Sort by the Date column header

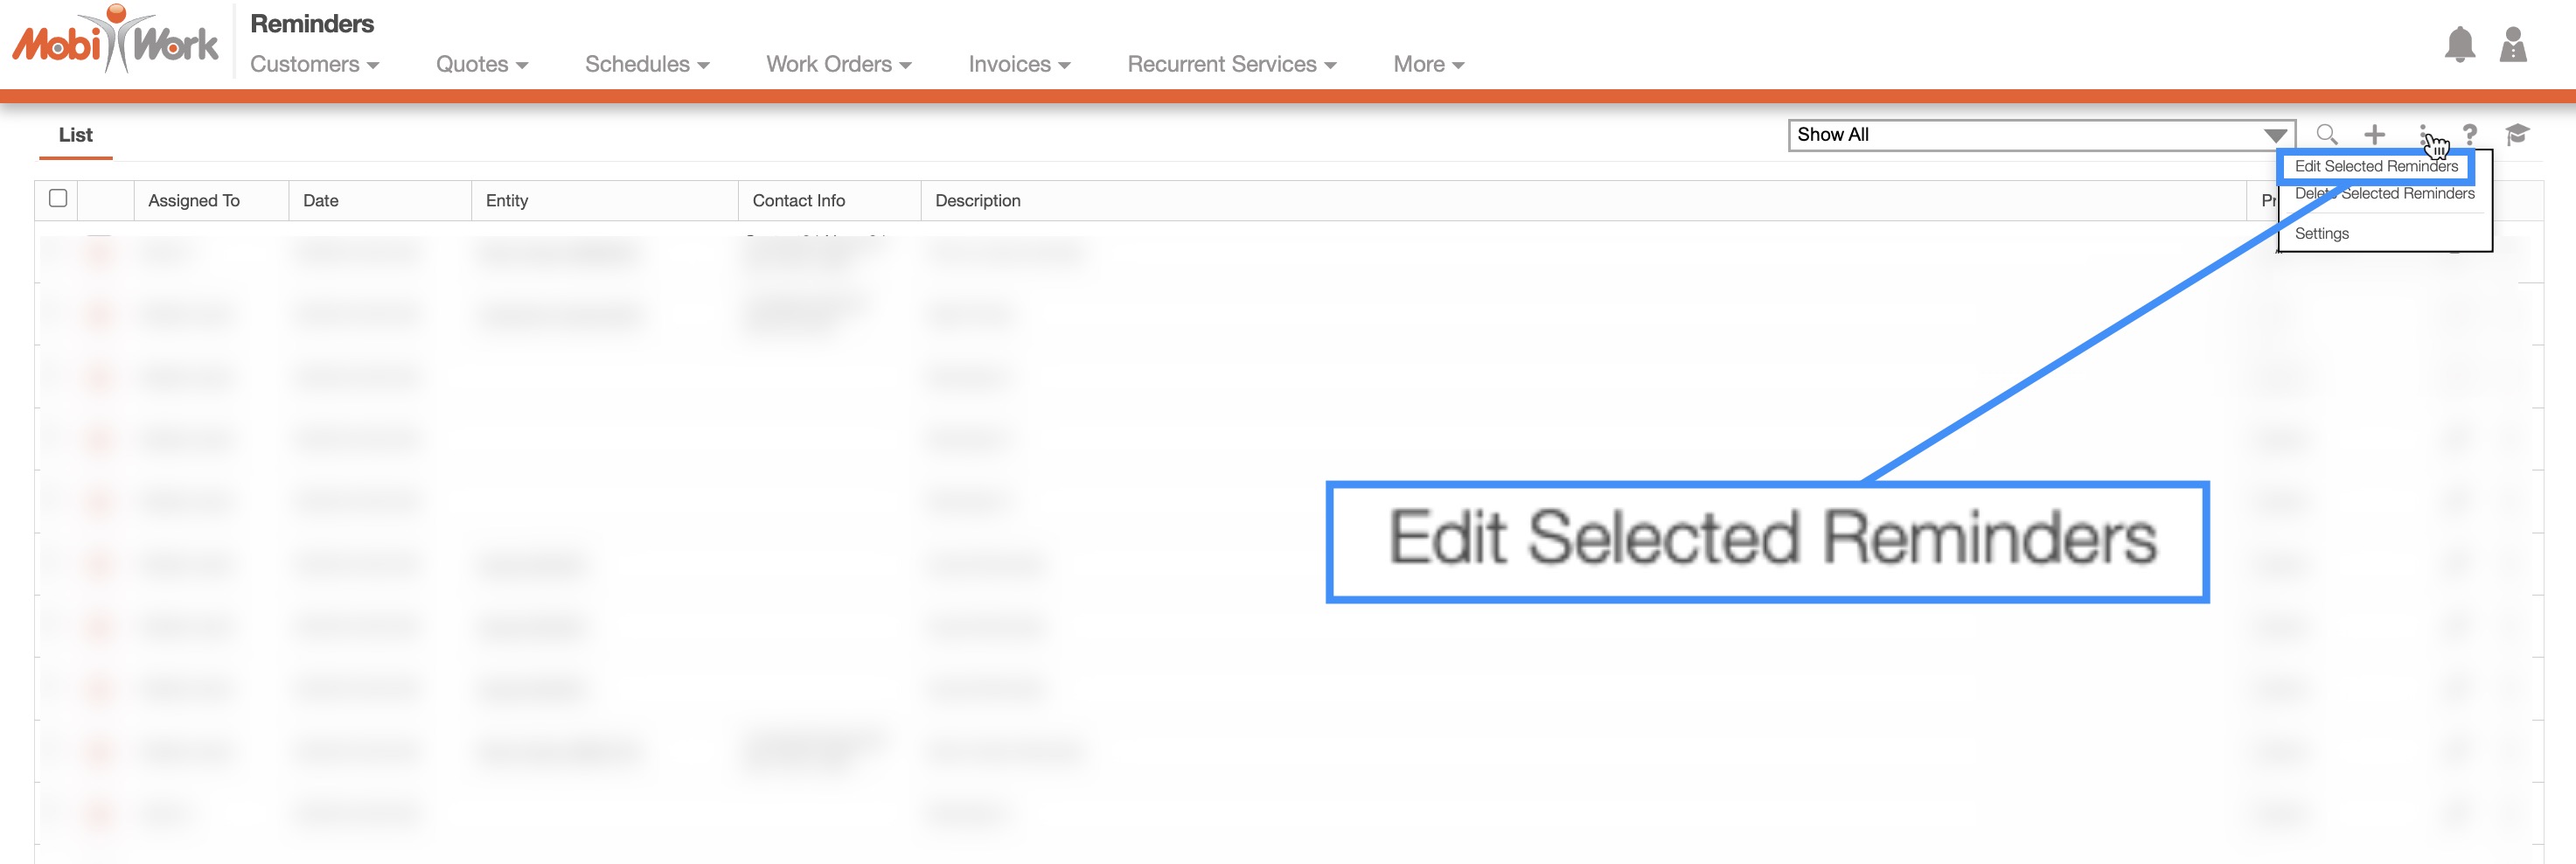pos(321,200)
